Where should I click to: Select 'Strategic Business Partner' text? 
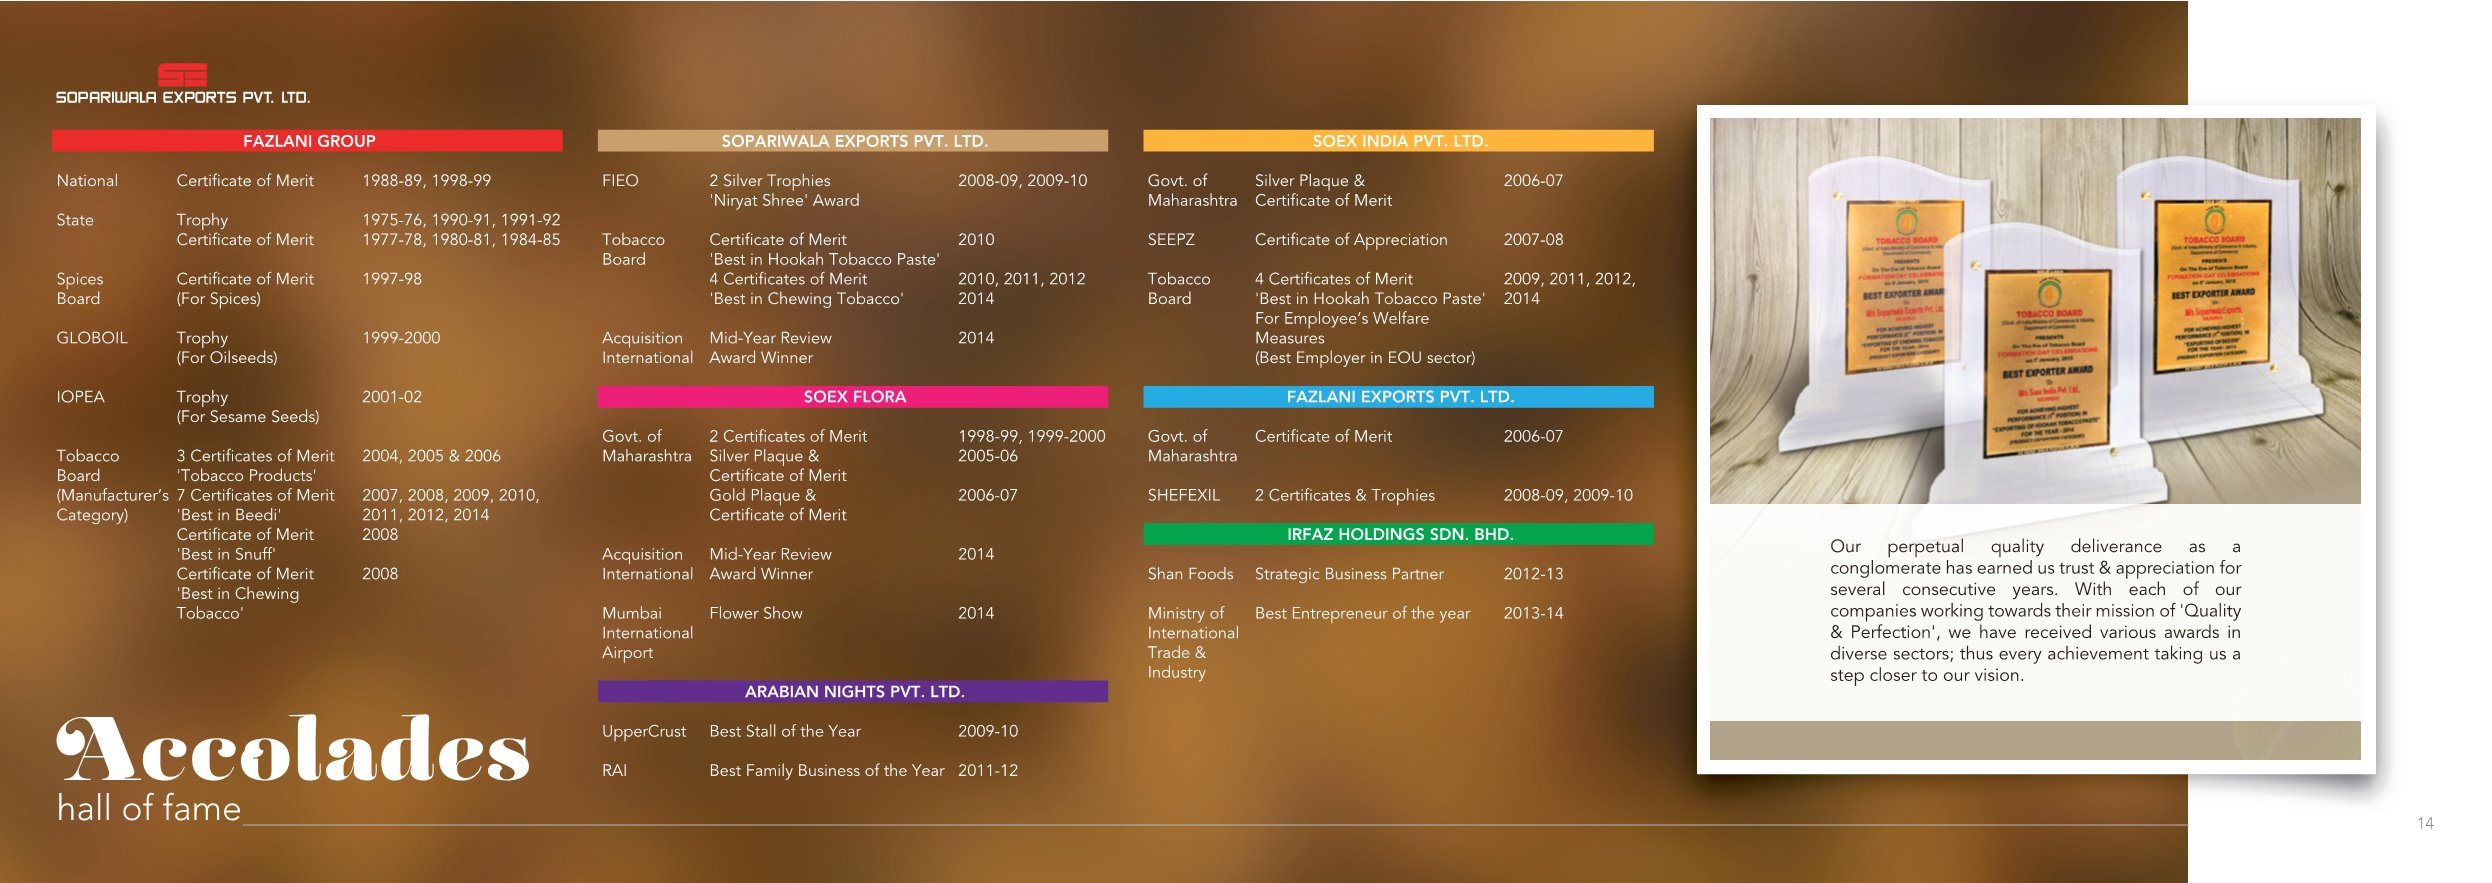[1349, 574]
